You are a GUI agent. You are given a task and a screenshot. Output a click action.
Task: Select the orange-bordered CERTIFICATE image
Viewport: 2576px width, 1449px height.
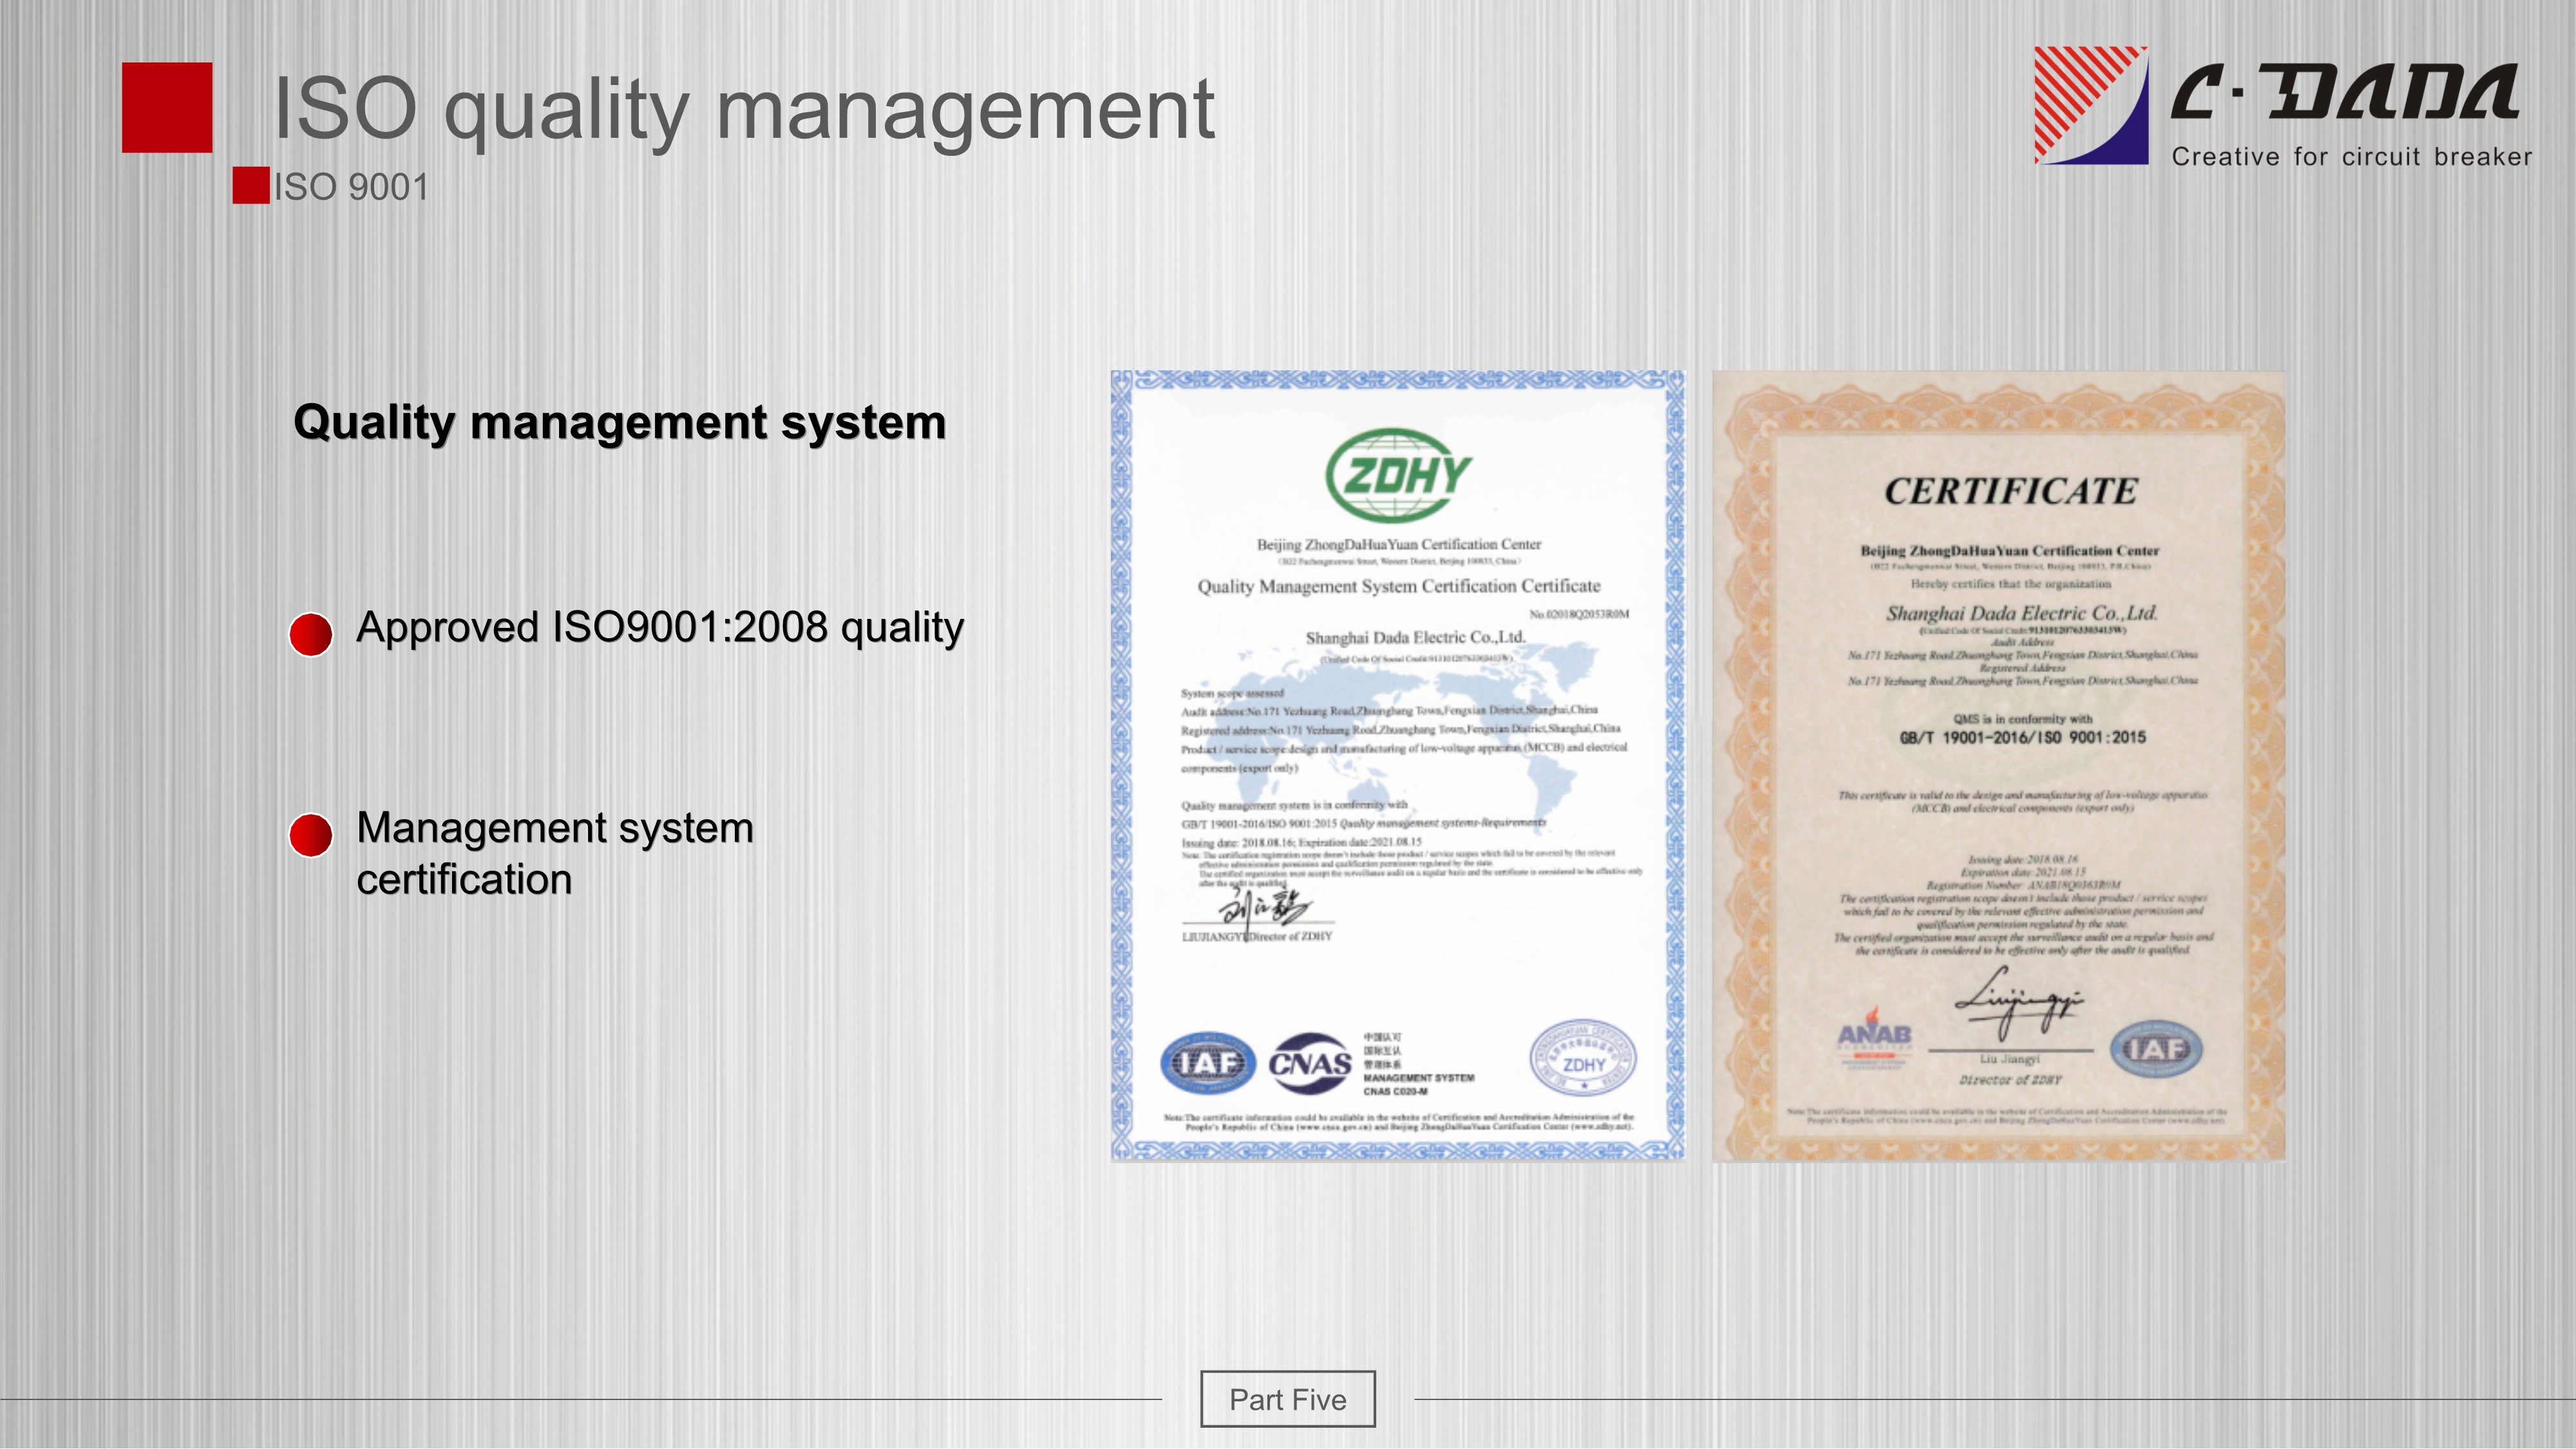coord(1998,766)
